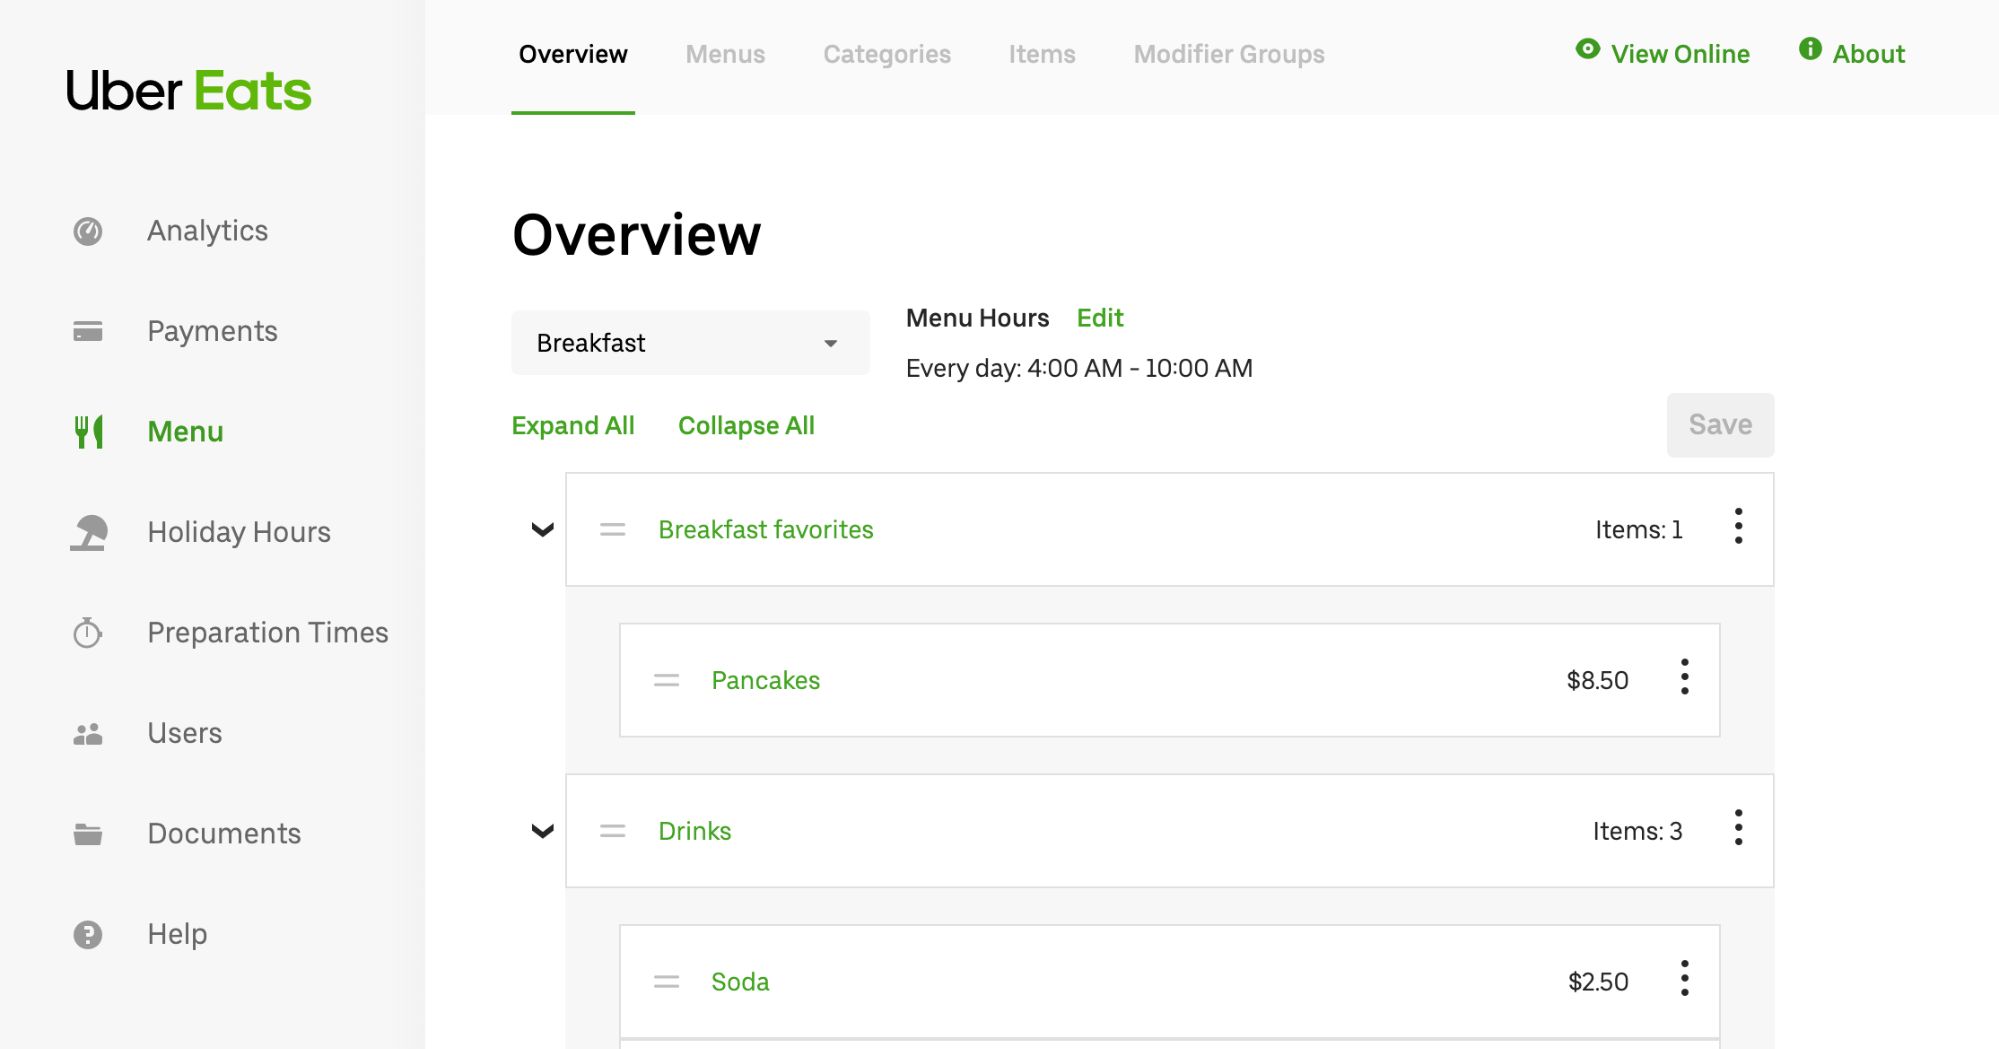Collapse the Breakfast favorites category chevron
This screenshot has width=1999, height=1049.
coord(543,530)
